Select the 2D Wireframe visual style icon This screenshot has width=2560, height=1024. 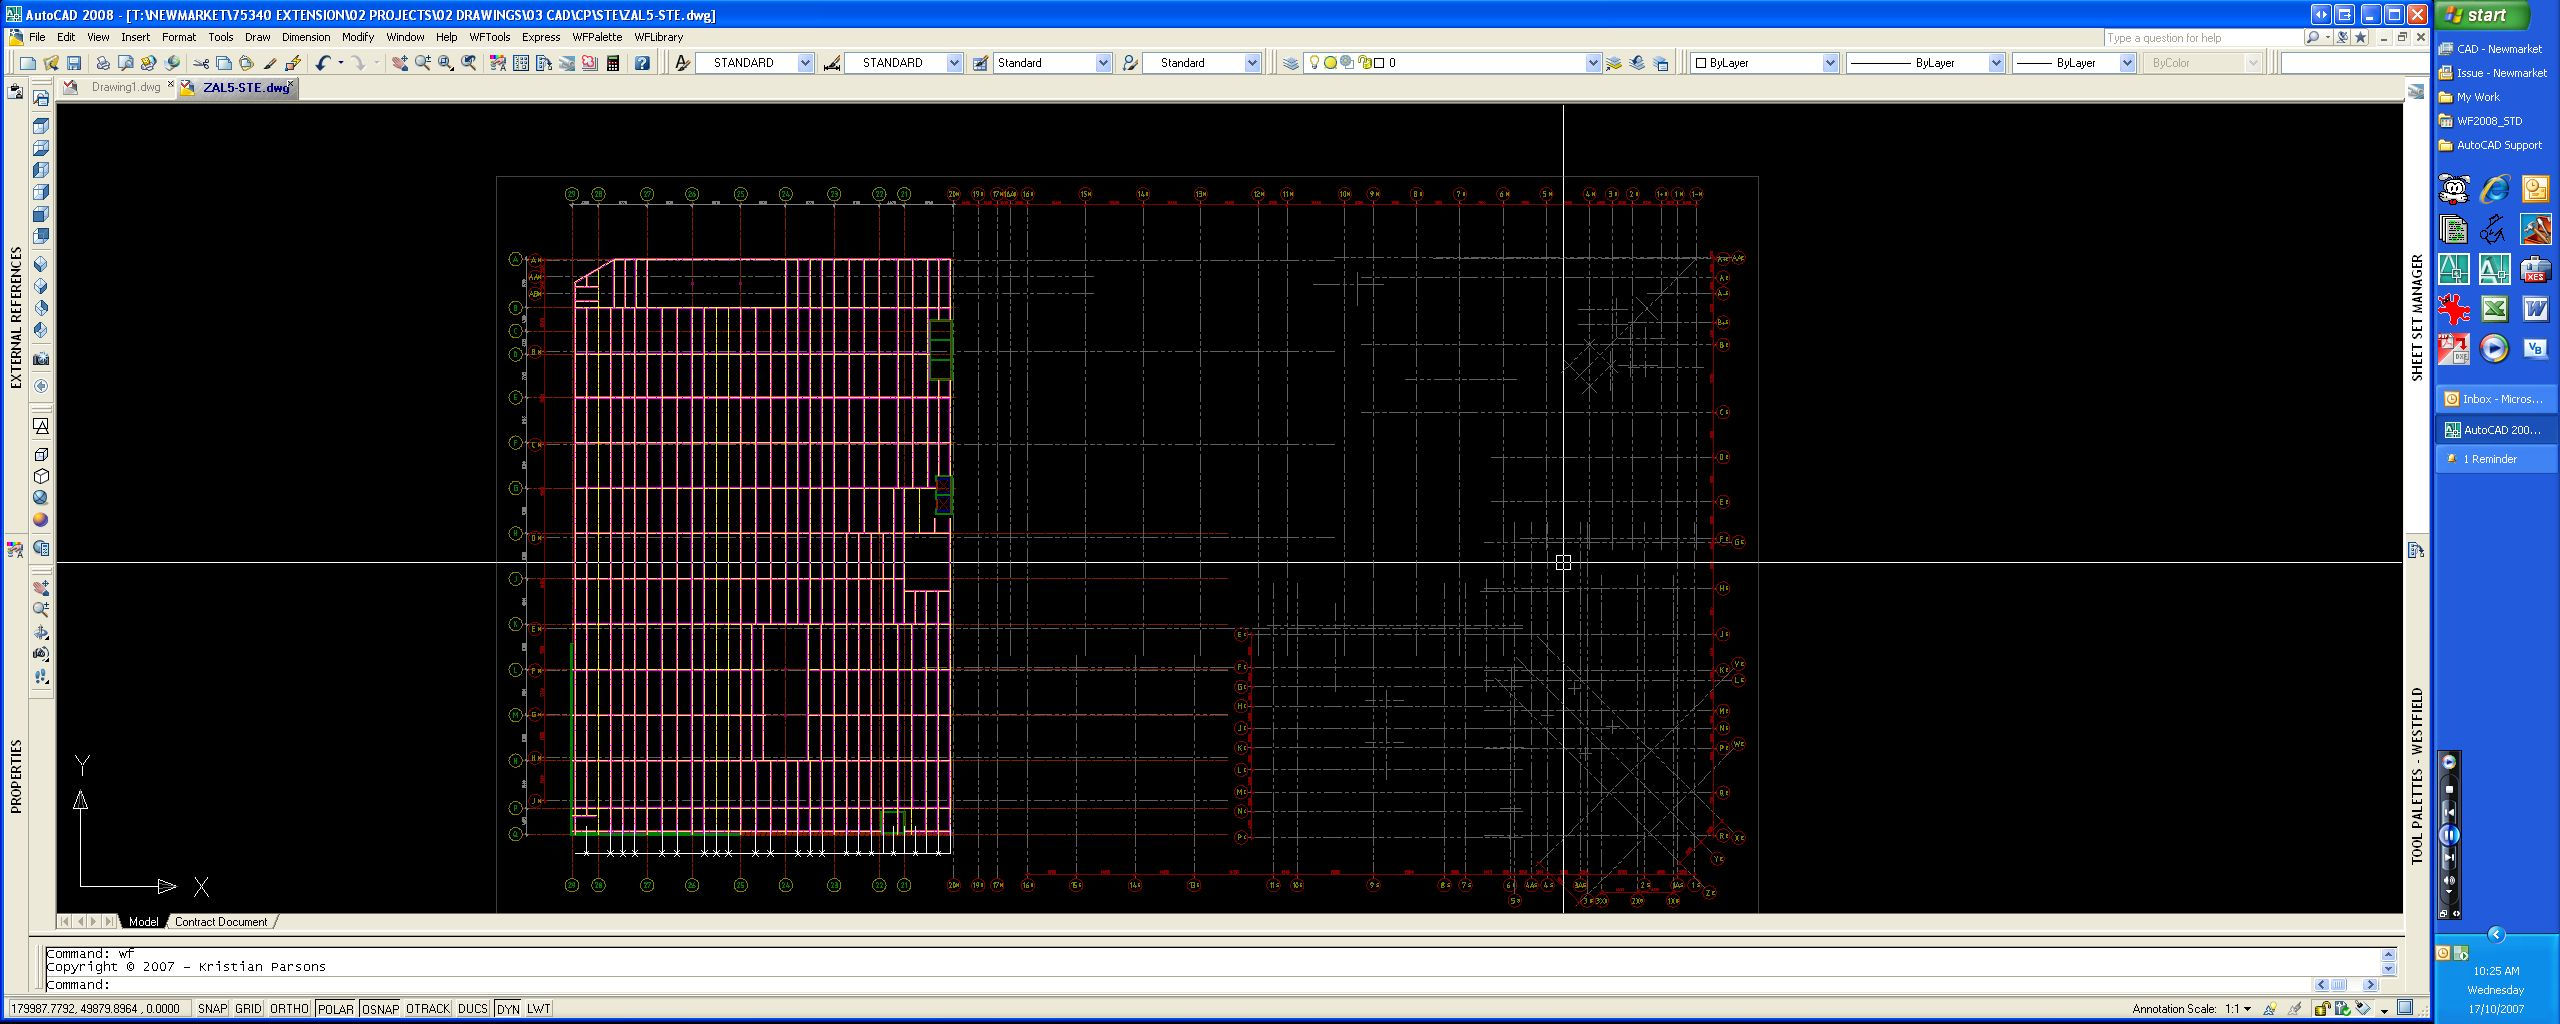(41, 426)
